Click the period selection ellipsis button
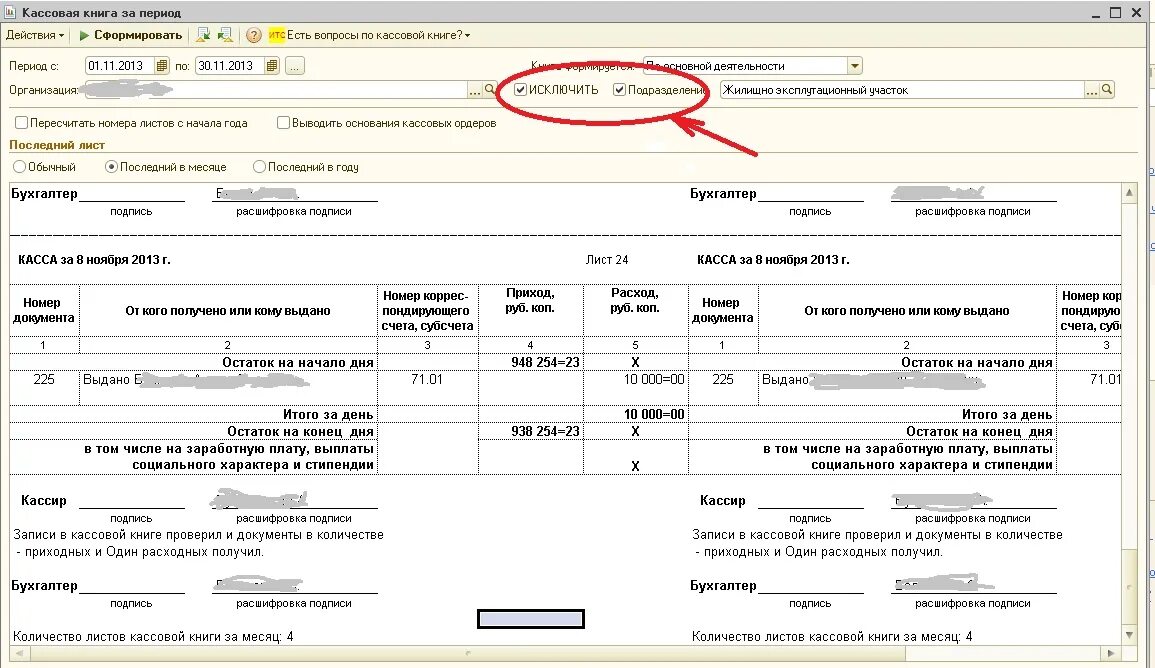The width and height of the screenshot is (1155, 668). pos(295,66)
